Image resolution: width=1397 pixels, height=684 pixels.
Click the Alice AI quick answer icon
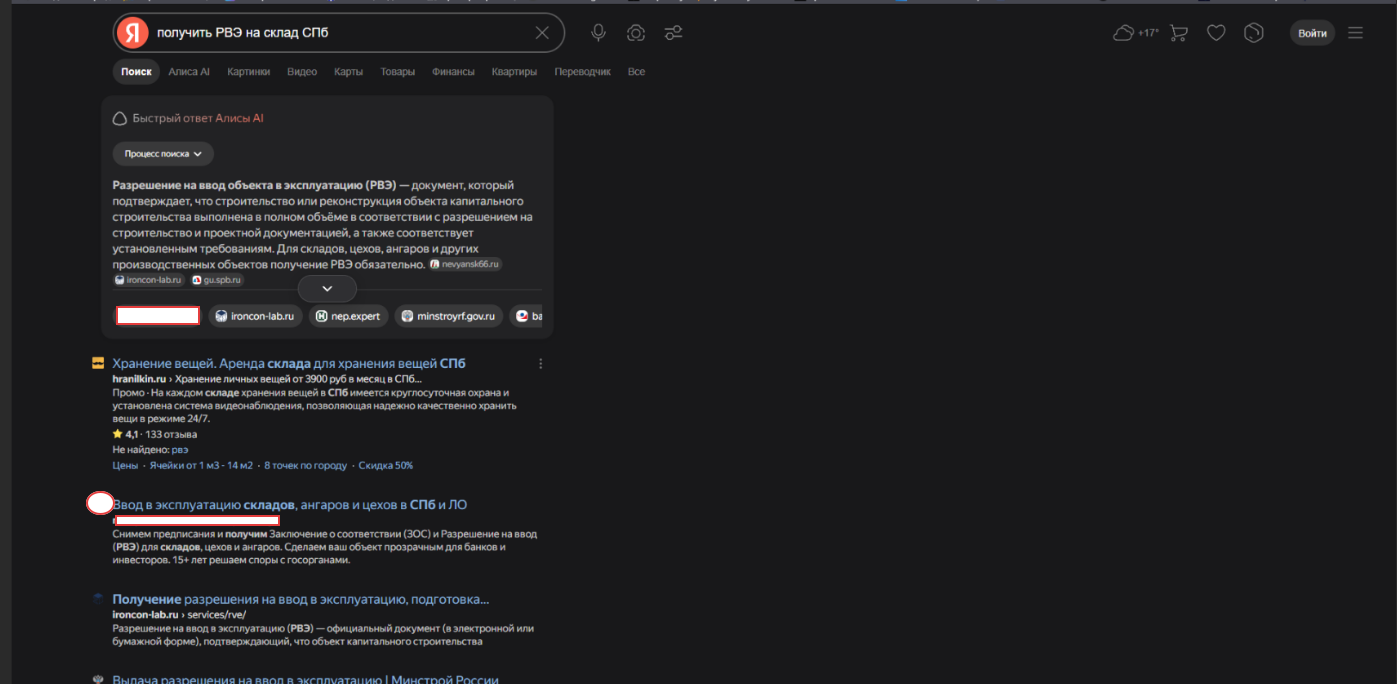[120, 118]
